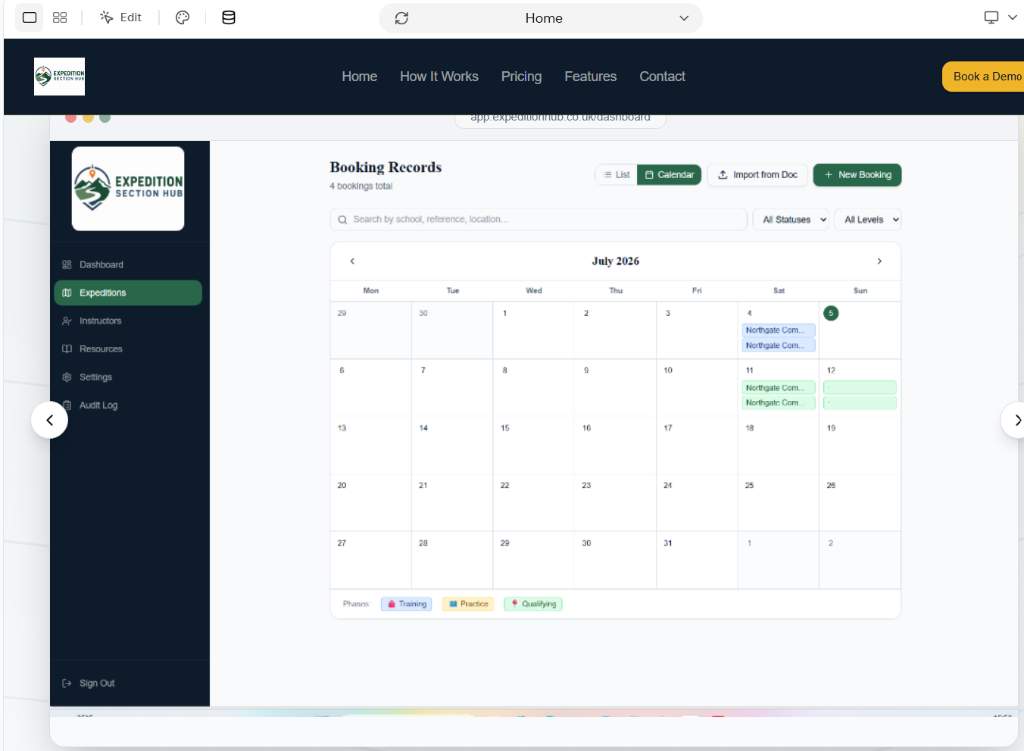
Task: Select July 22 calendar cell
Action: 534,503
